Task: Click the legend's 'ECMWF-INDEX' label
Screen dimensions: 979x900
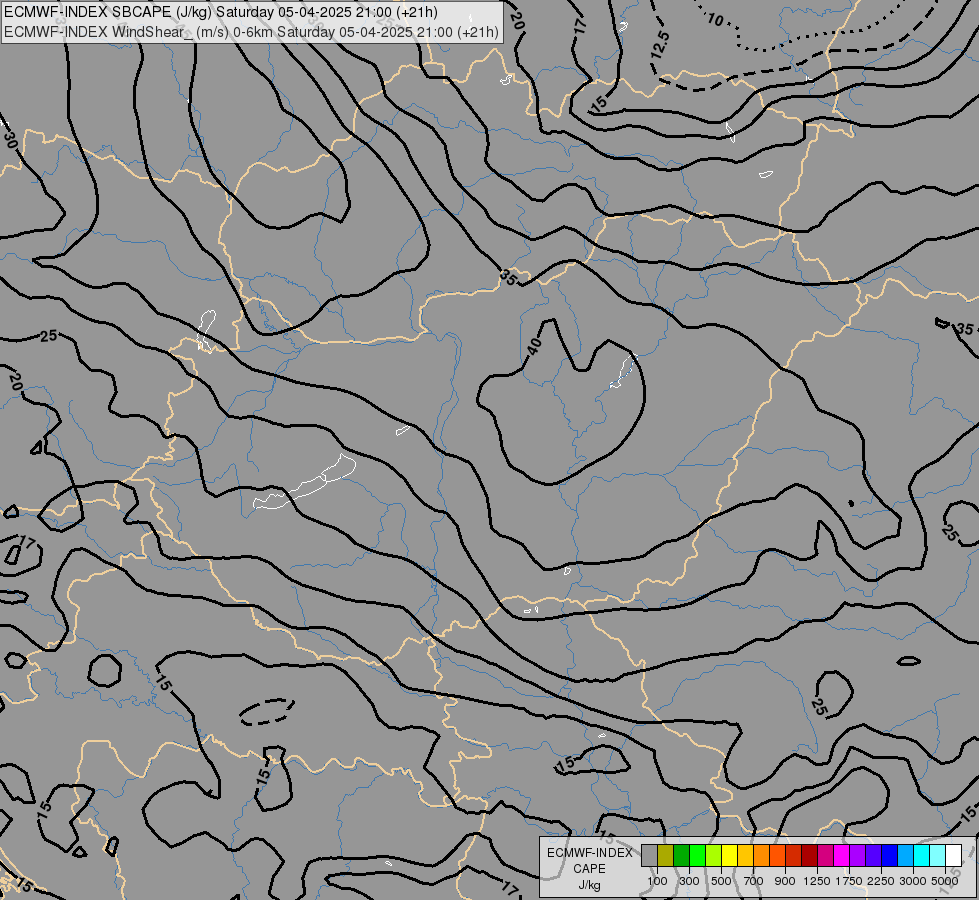Action: click(x=590, y=853)
